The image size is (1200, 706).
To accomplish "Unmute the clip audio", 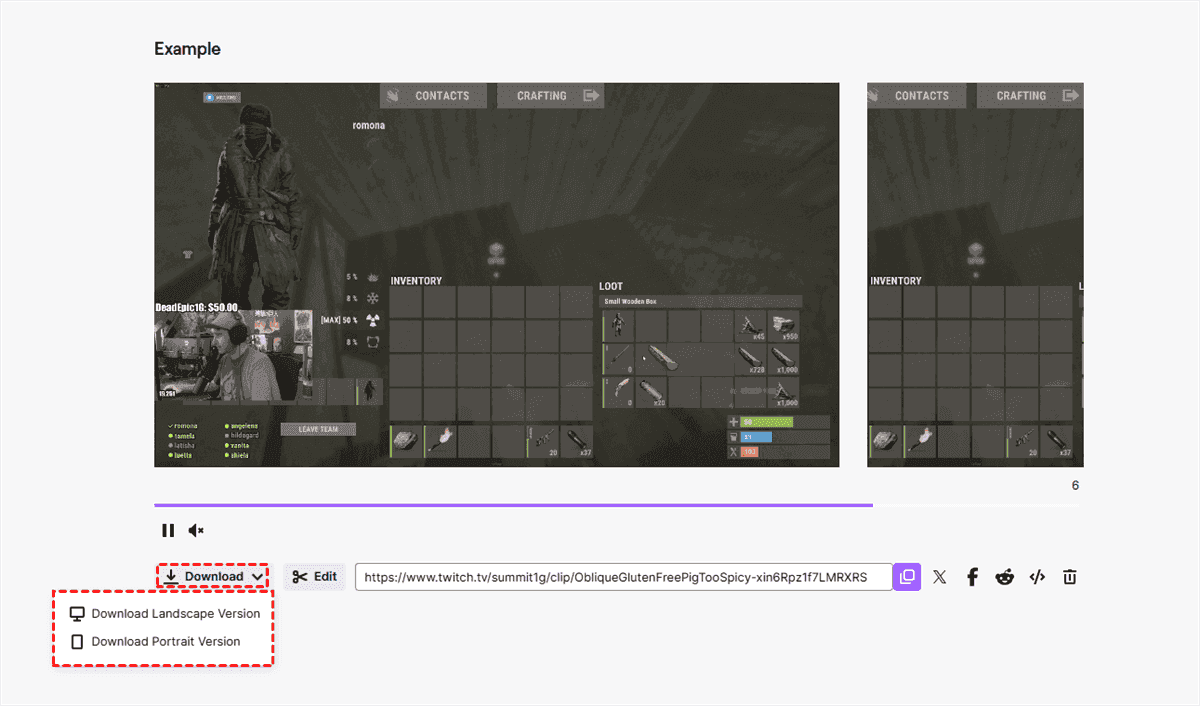I will click(196, 531).
